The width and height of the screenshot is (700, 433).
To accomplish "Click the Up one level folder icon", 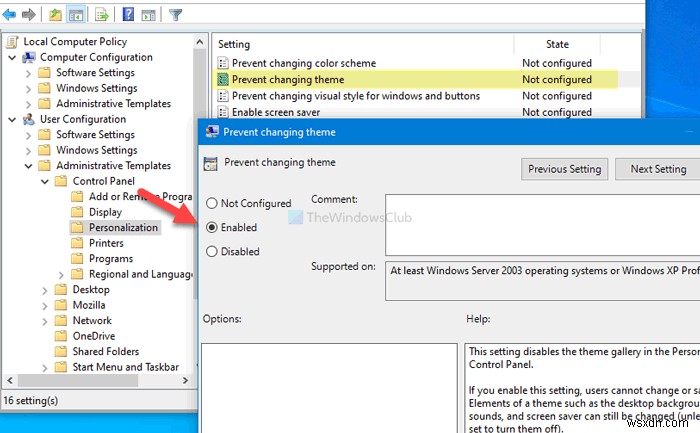I will [x=55, y=15].
